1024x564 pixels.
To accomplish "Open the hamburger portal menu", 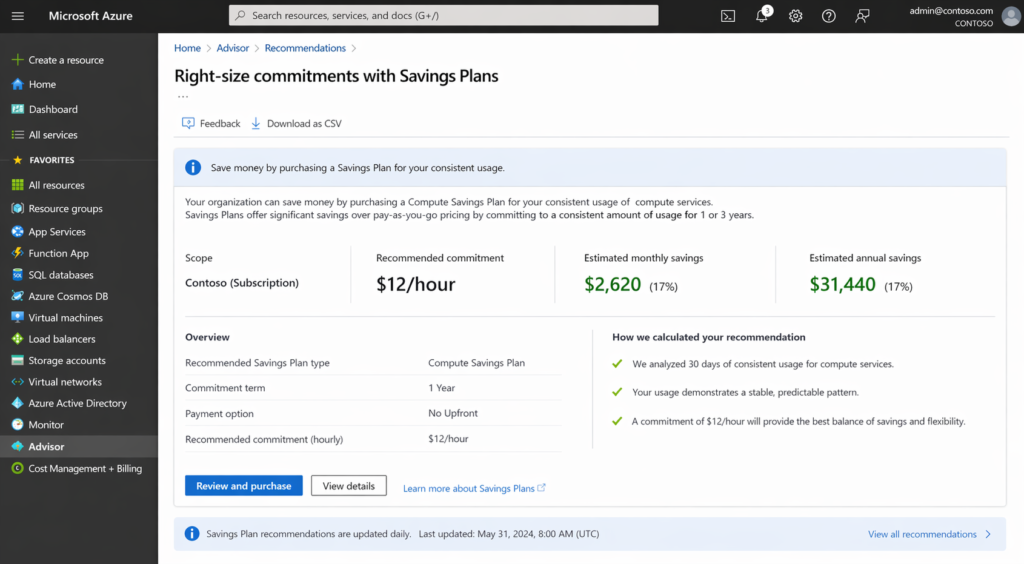I will pos(18,16).
